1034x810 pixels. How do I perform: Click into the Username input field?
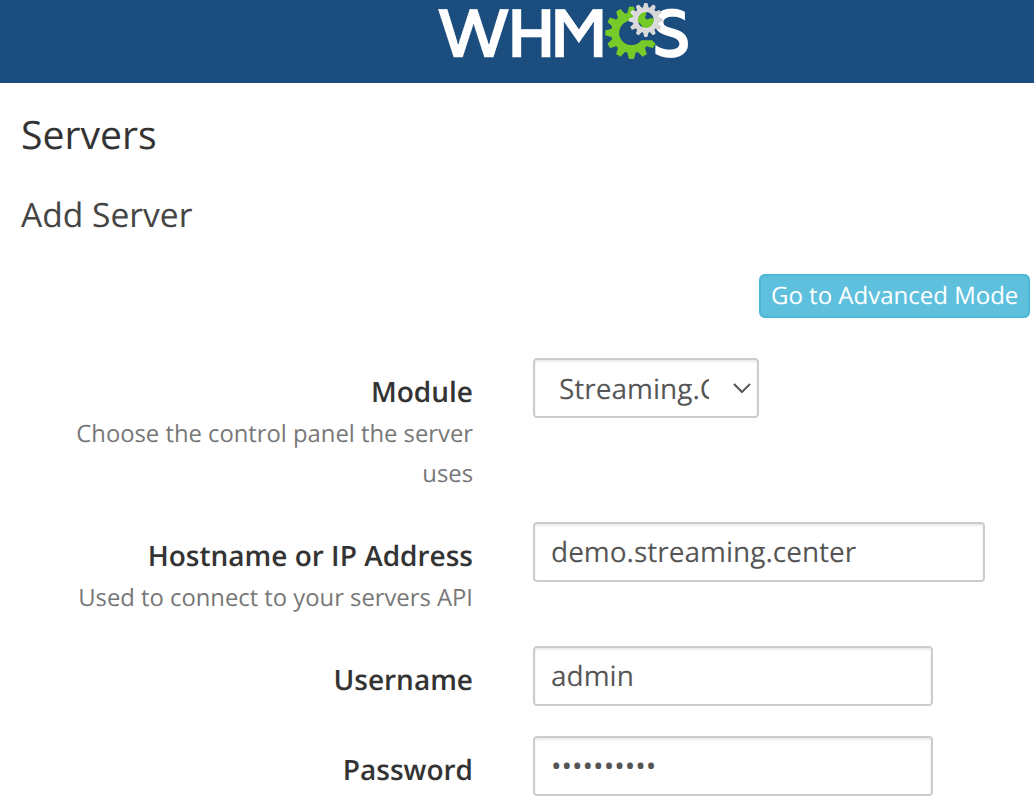coord(732,676)
